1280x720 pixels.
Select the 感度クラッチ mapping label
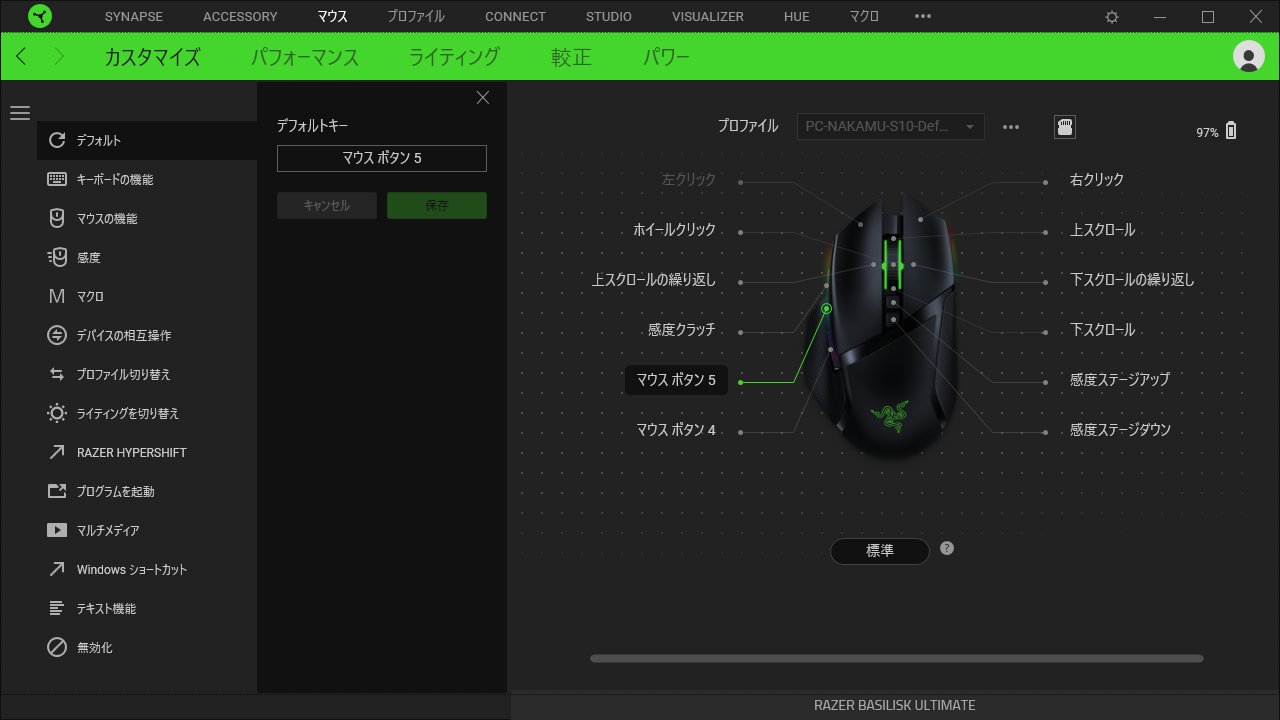click(682, 330)
